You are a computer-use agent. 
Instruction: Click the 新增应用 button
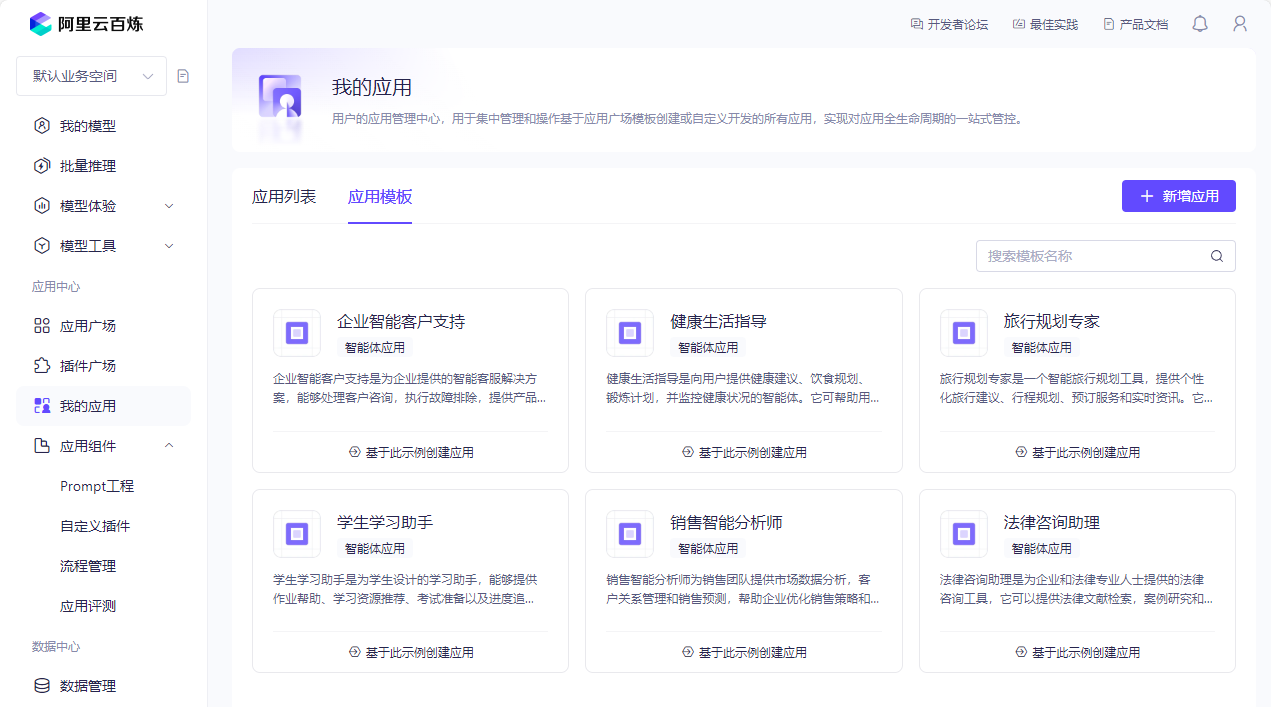[x=1178, y=196]
